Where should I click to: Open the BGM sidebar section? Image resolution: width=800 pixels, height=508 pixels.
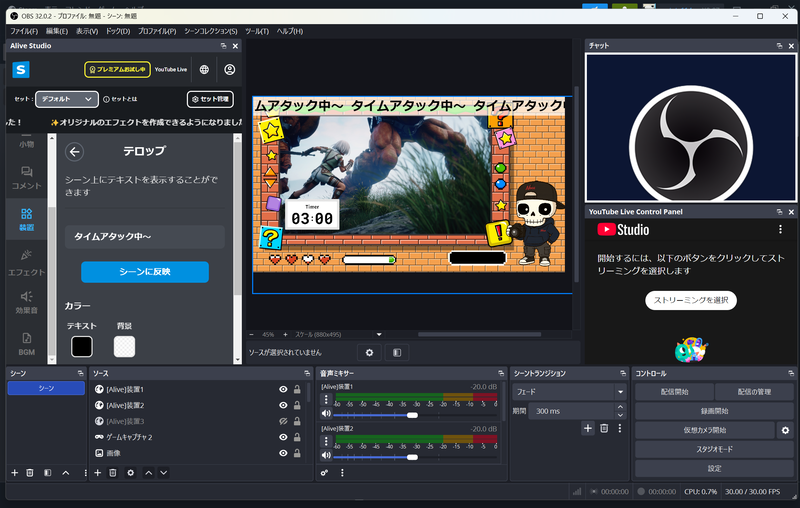point(27,344)
